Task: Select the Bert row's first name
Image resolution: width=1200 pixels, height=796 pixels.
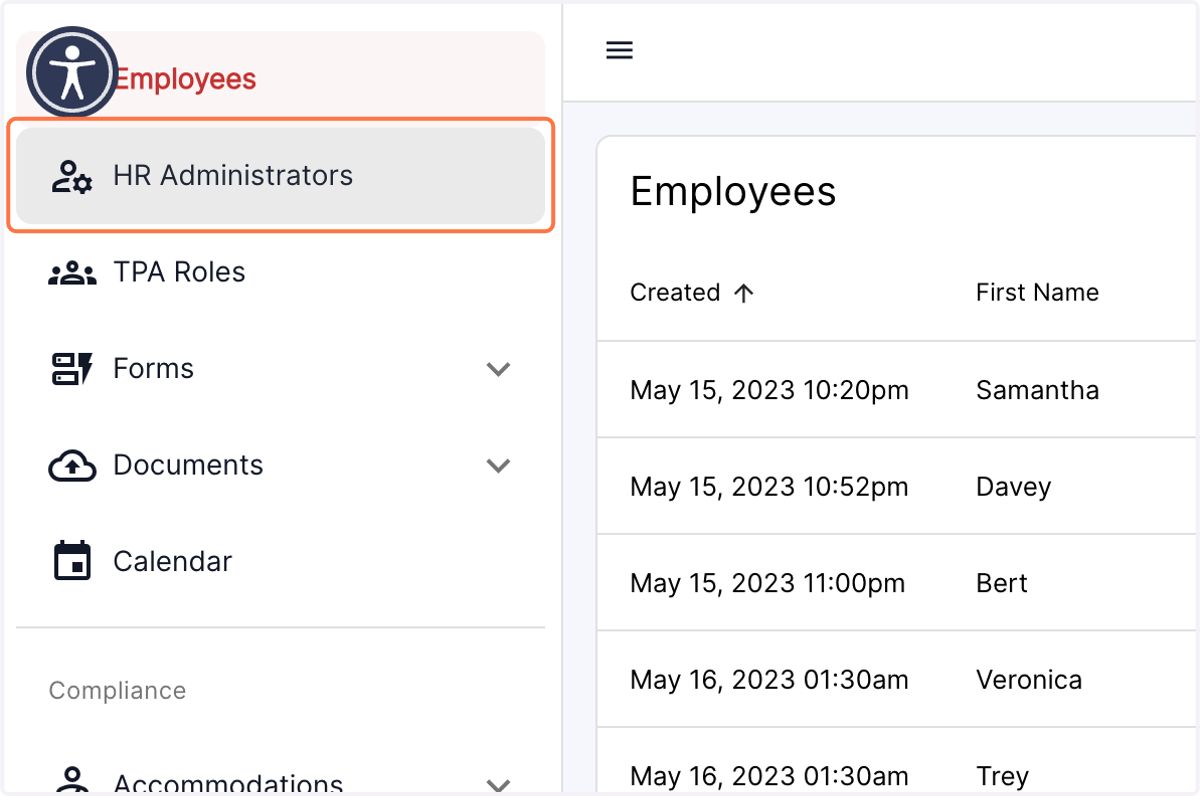Action: pos(1001,583)
